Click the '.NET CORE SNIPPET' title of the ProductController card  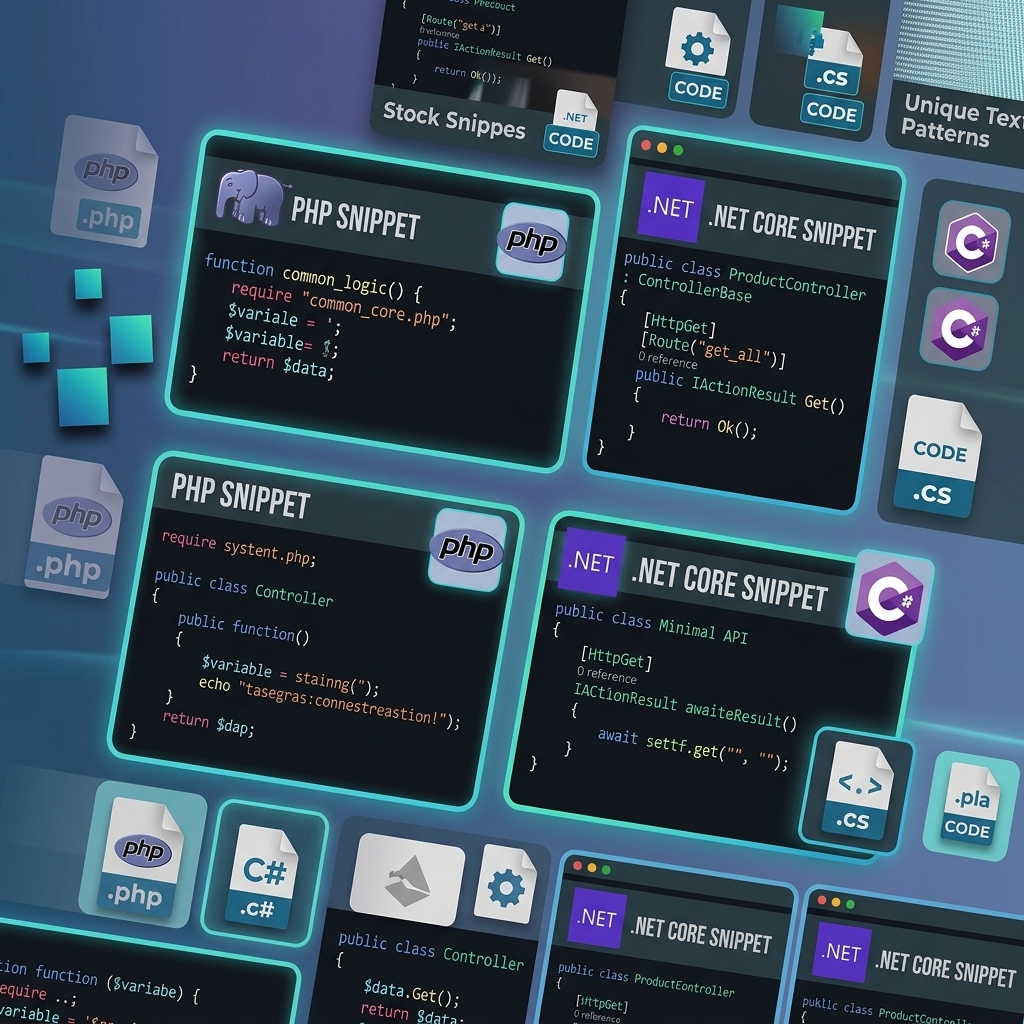click(x=792, y=229)
